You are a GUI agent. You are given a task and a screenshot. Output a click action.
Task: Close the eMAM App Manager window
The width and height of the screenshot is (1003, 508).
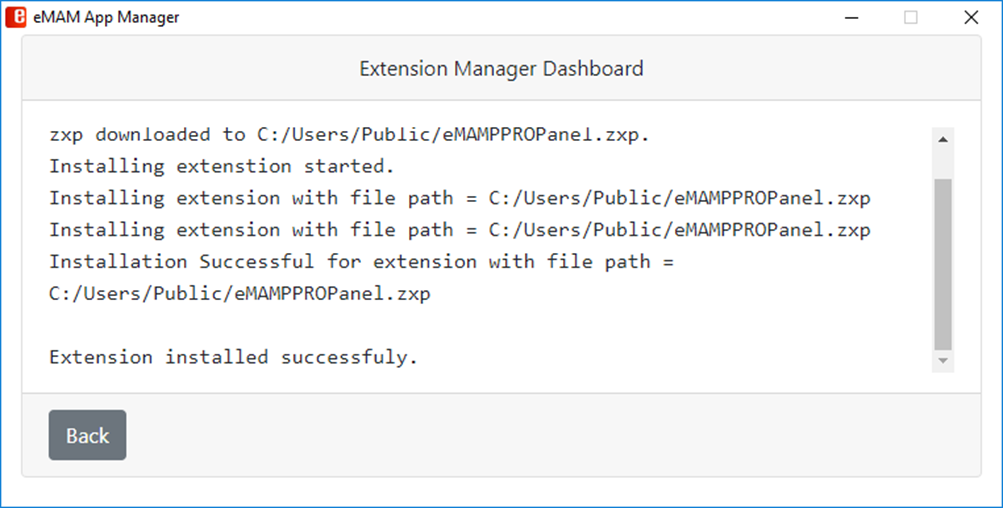[971, 17]
